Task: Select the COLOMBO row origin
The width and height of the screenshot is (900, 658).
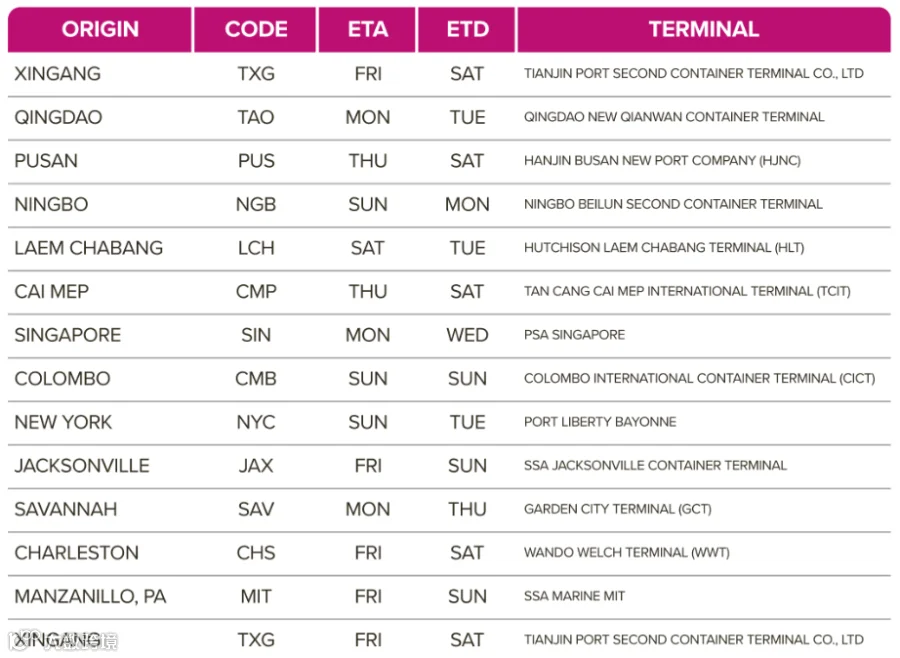Action: 62,379
